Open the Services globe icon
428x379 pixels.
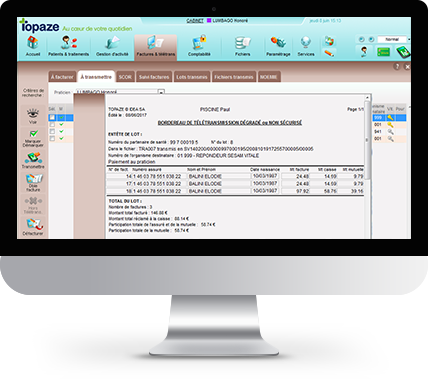click(x=306, y=46)
